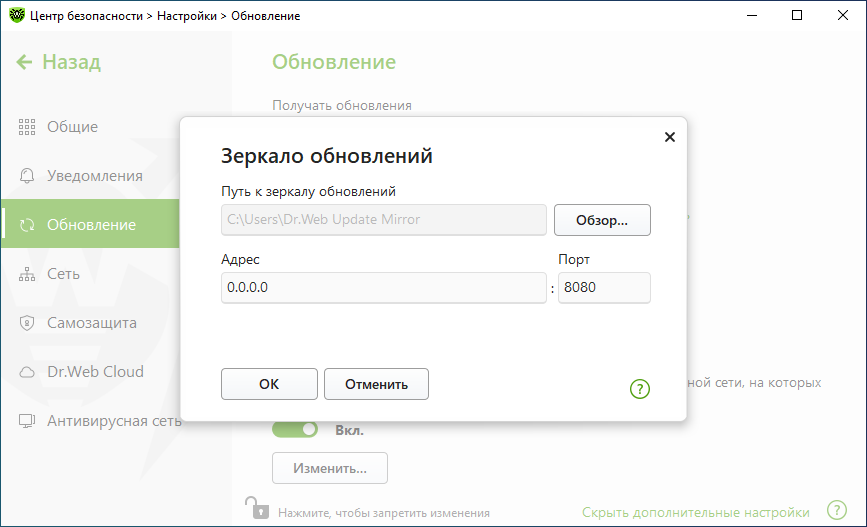The height and width of the screenshot is (527, 867).
Task: Click the Сеть network icon
Action: point(27,274)
